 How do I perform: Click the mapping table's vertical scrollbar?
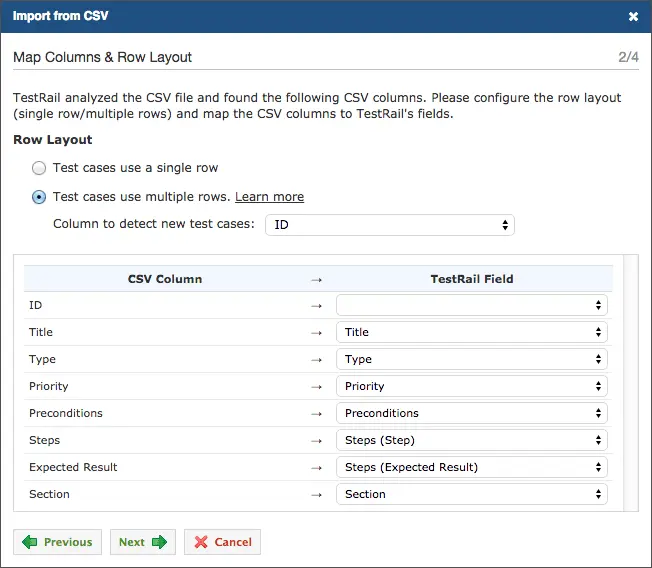click(630, 383)
